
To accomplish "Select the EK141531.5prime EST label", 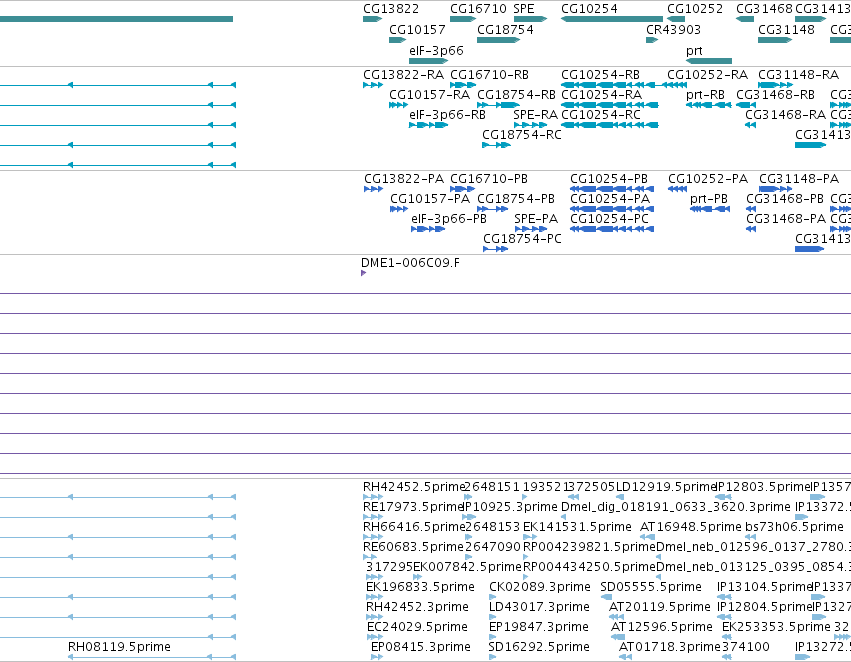I will point(577,527).
